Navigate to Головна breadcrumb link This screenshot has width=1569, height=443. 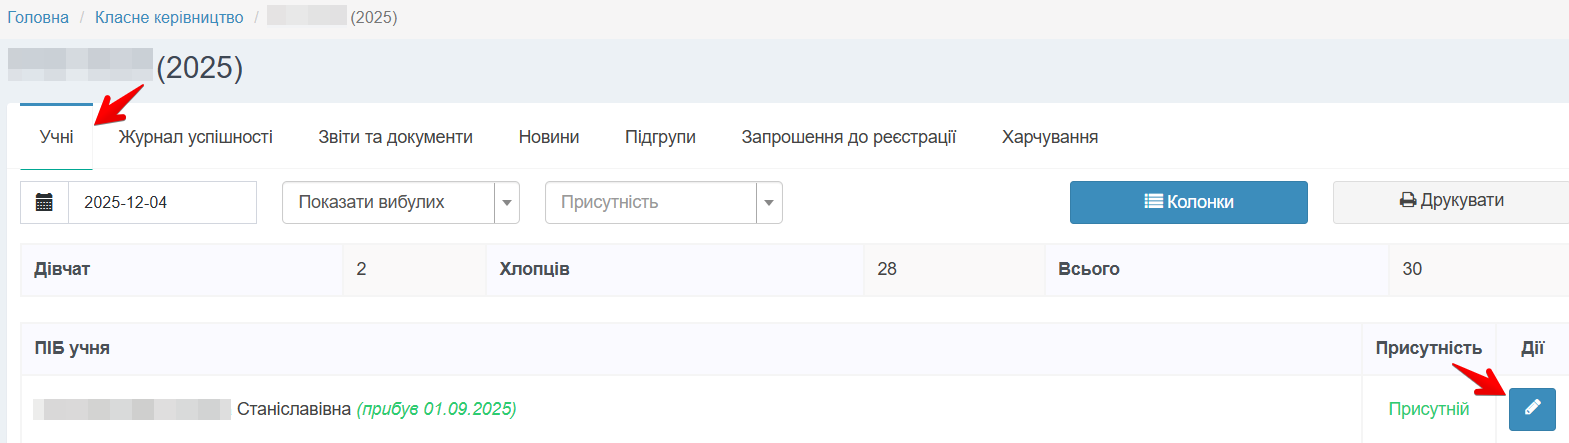pyautogui.click(x=38, y=17)
